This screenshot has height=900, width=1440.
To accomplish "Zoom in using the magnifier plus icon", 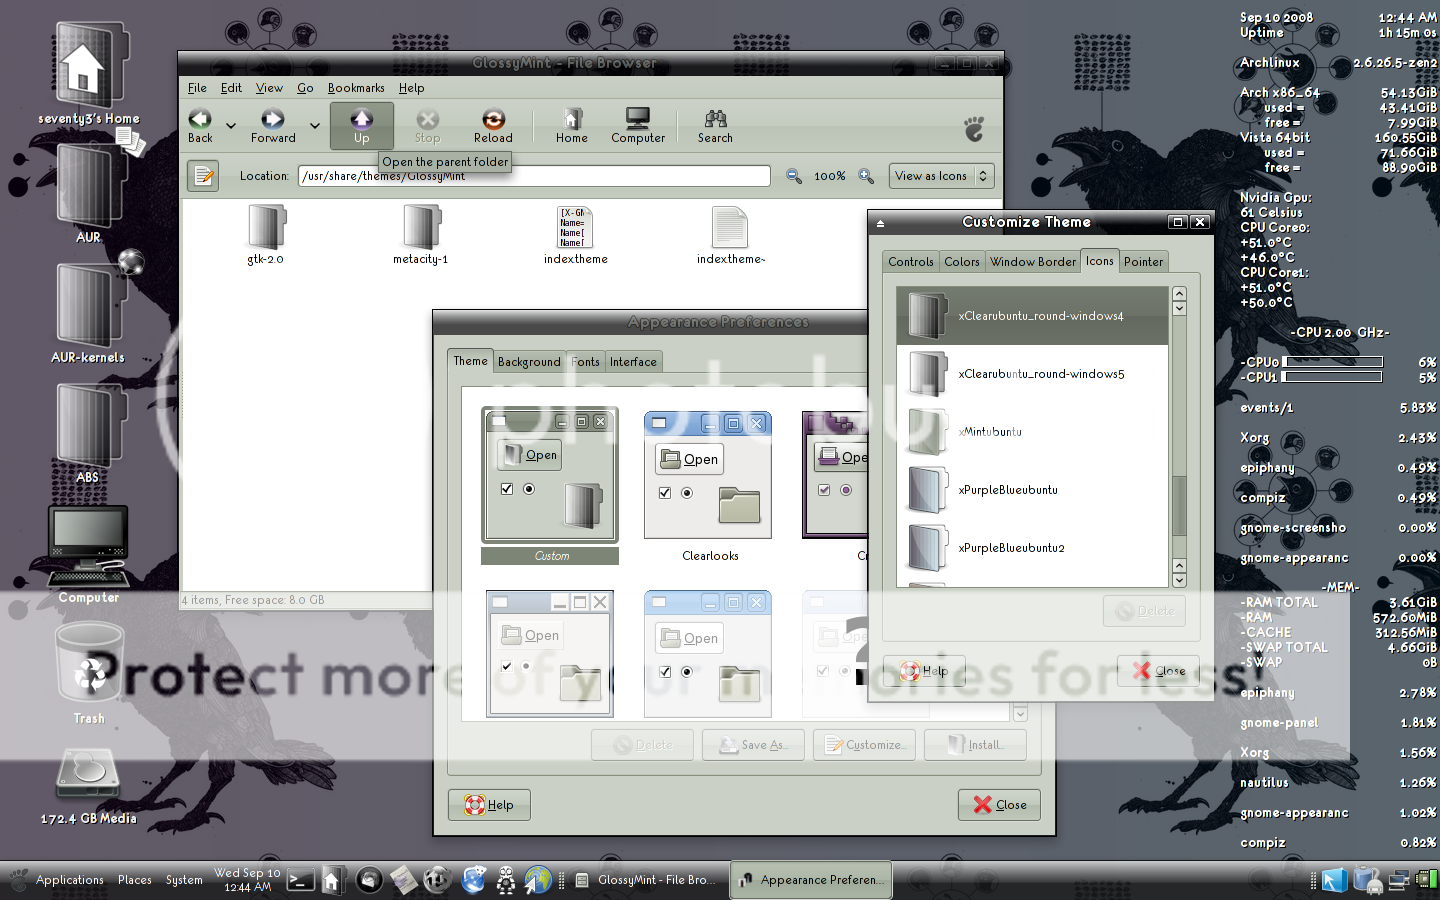I will coord(866,176).
